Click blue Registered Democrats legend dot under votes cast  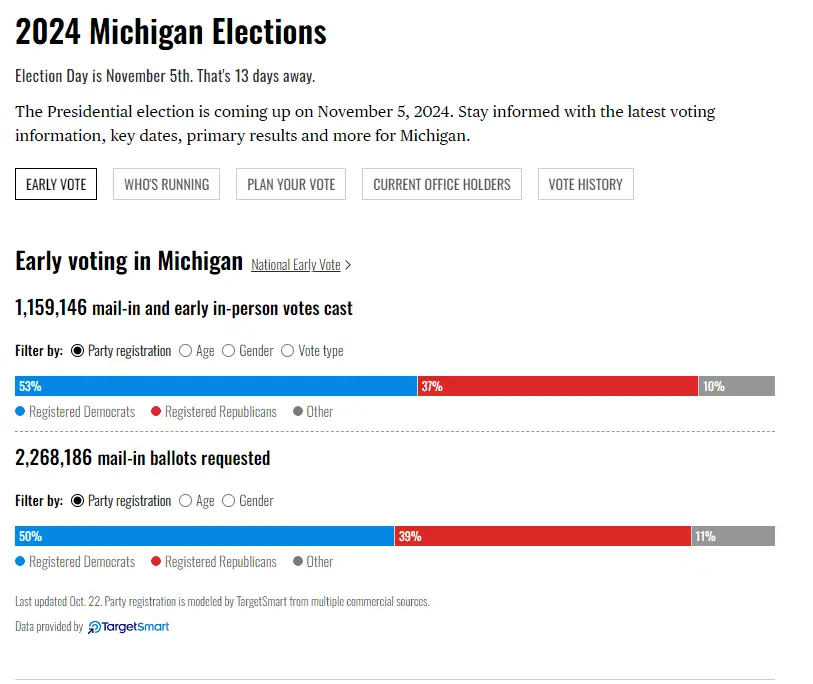(x=20, y=411)
